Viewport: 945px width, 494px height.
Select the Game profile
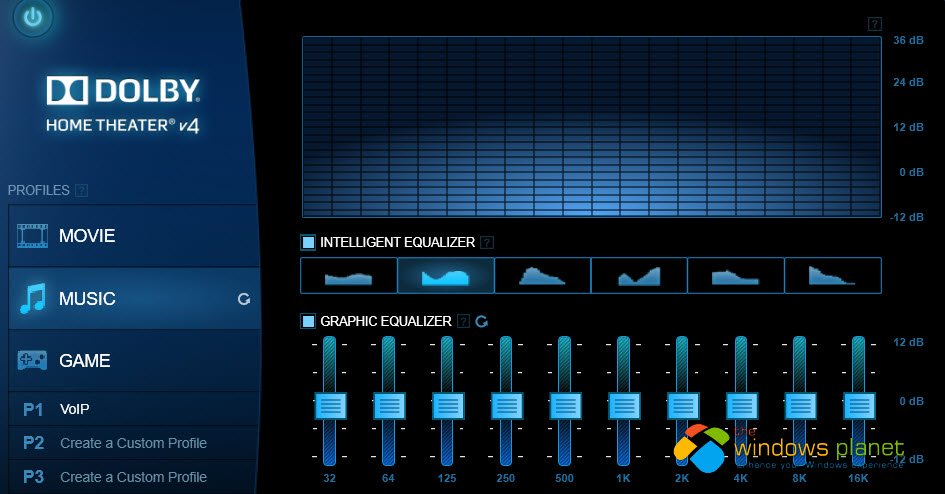click(x=134, y=360)
